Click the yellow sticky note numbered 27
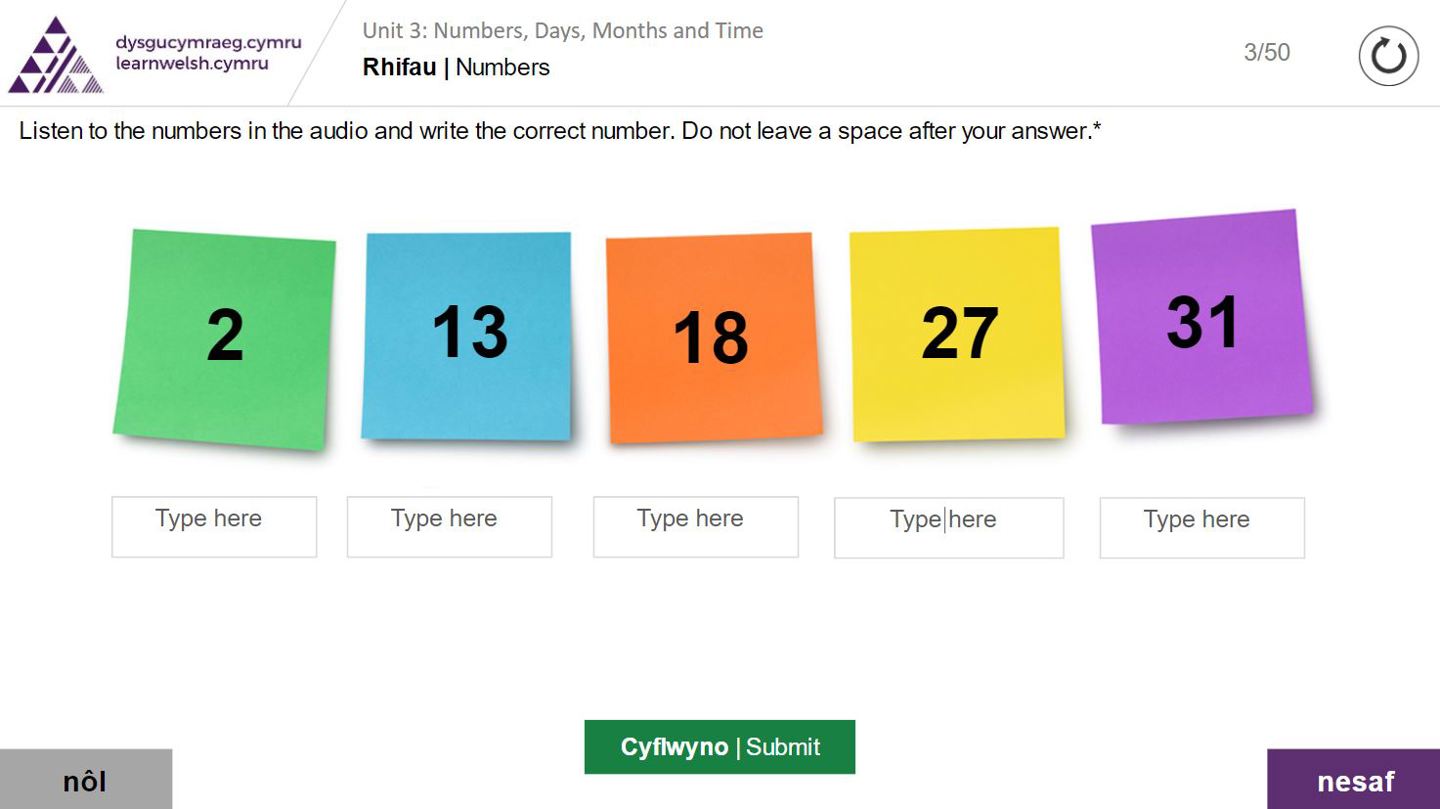 point(957,334)
